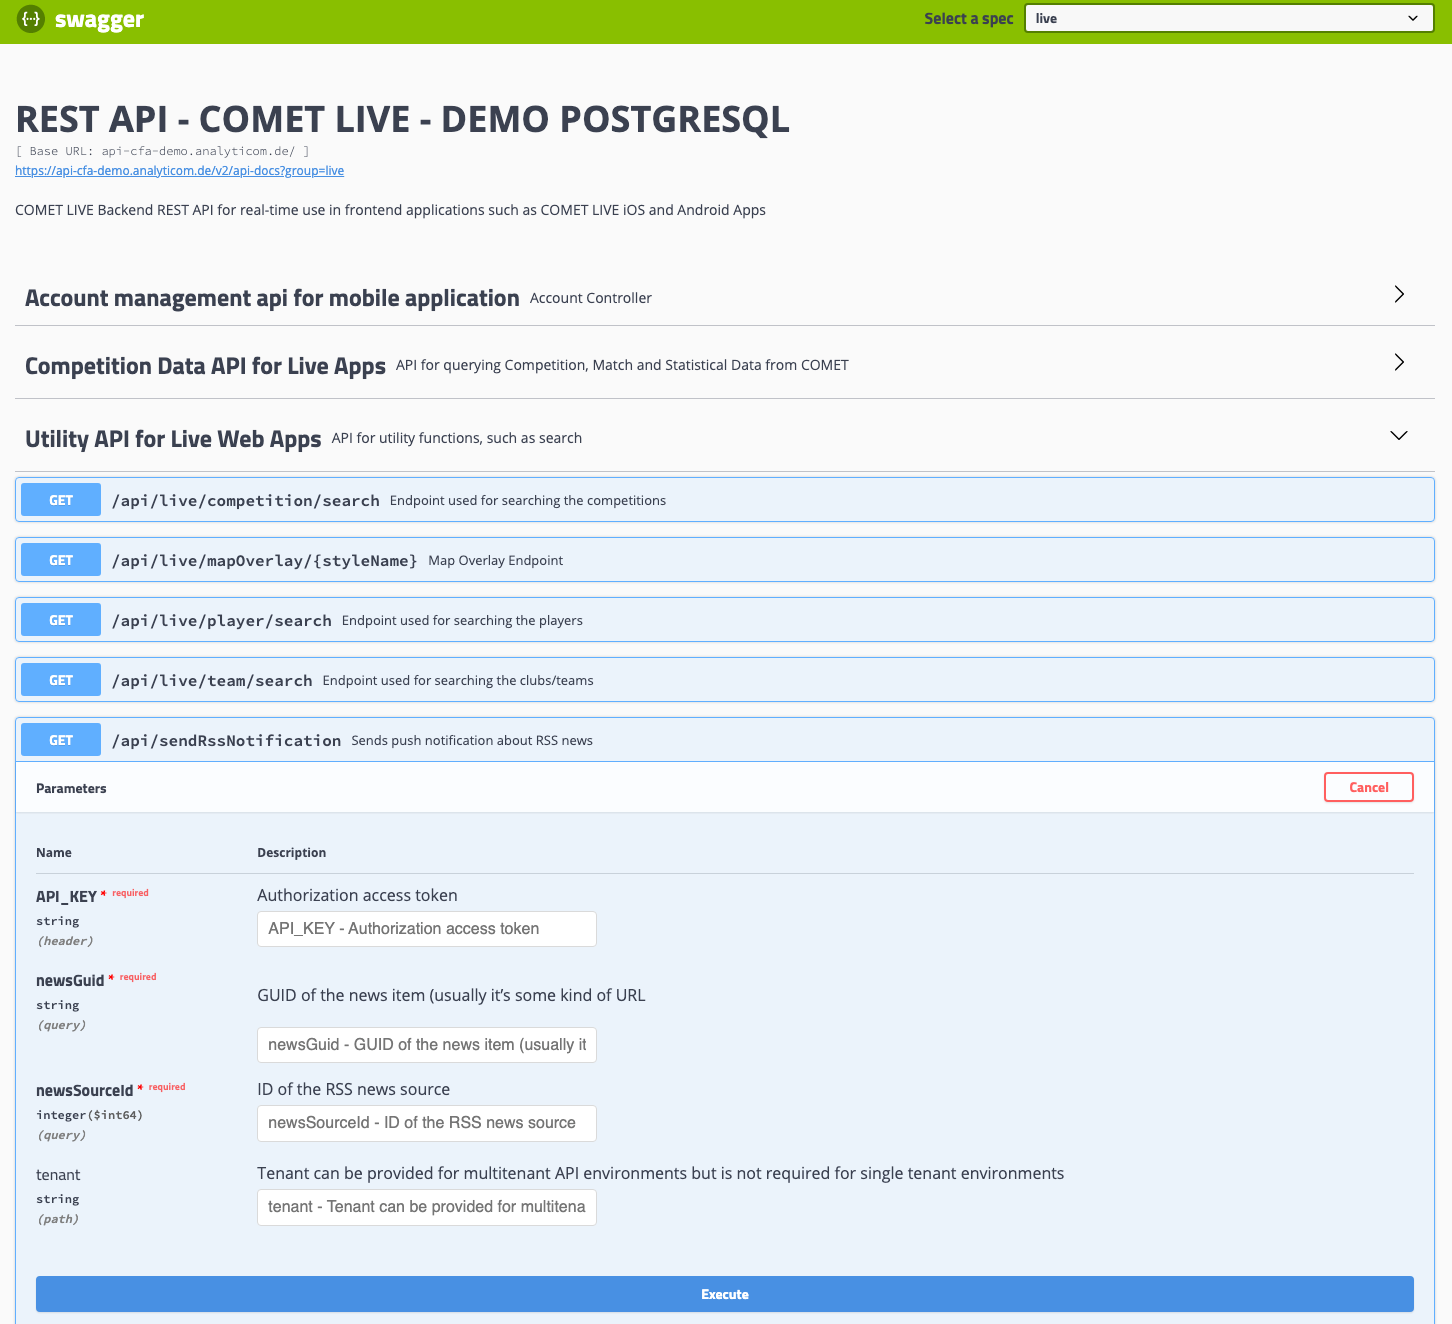Image resolution: width=1452 pixels, height=1324 pixels.
Task: Open the 'Select a spec' dropdown
Action: tap(1227, 18)
